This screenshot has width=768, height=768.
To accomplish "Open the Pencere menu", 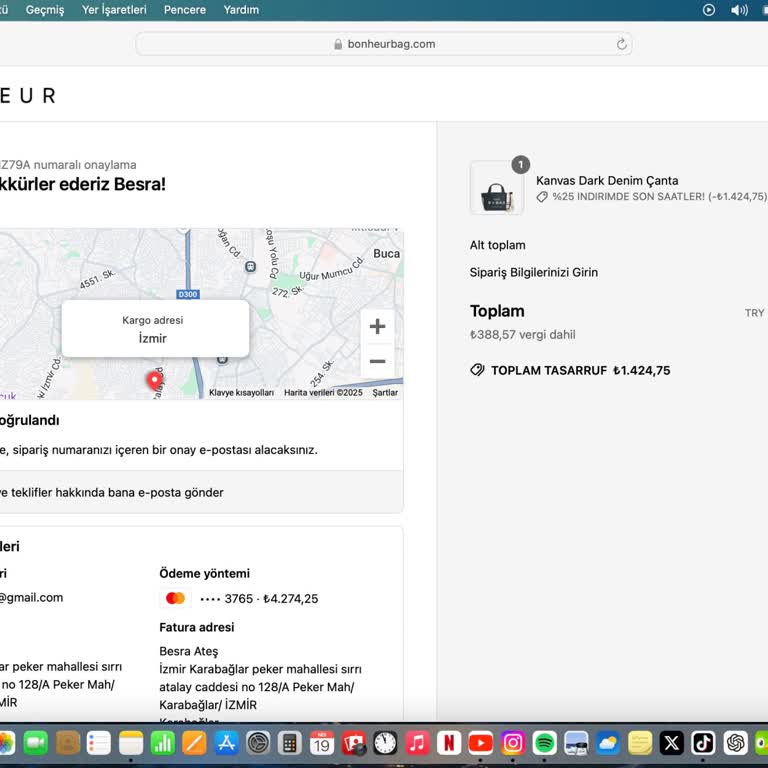I will point(185,10).
